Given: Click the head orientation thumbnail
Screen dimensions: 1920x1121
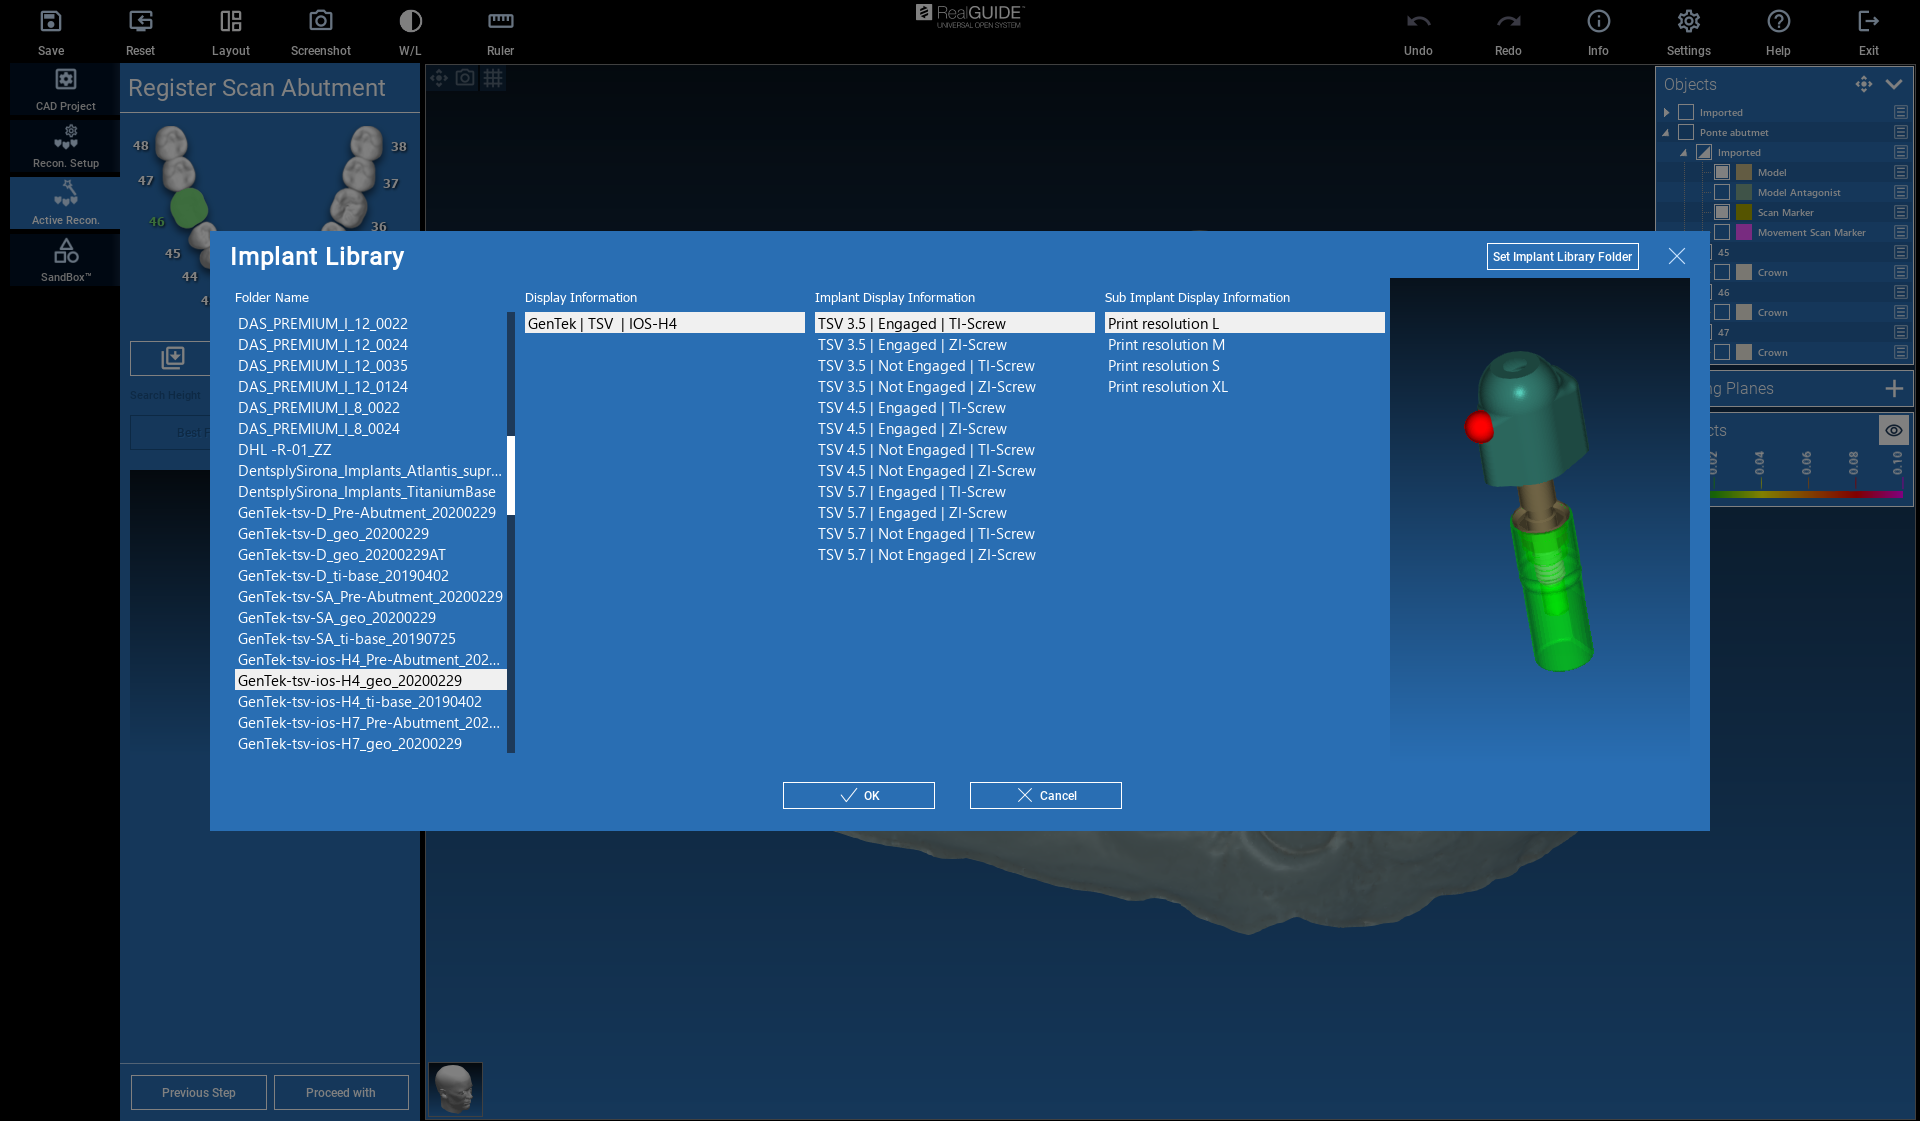Looking at the screenshot, I should (455, 1088).
